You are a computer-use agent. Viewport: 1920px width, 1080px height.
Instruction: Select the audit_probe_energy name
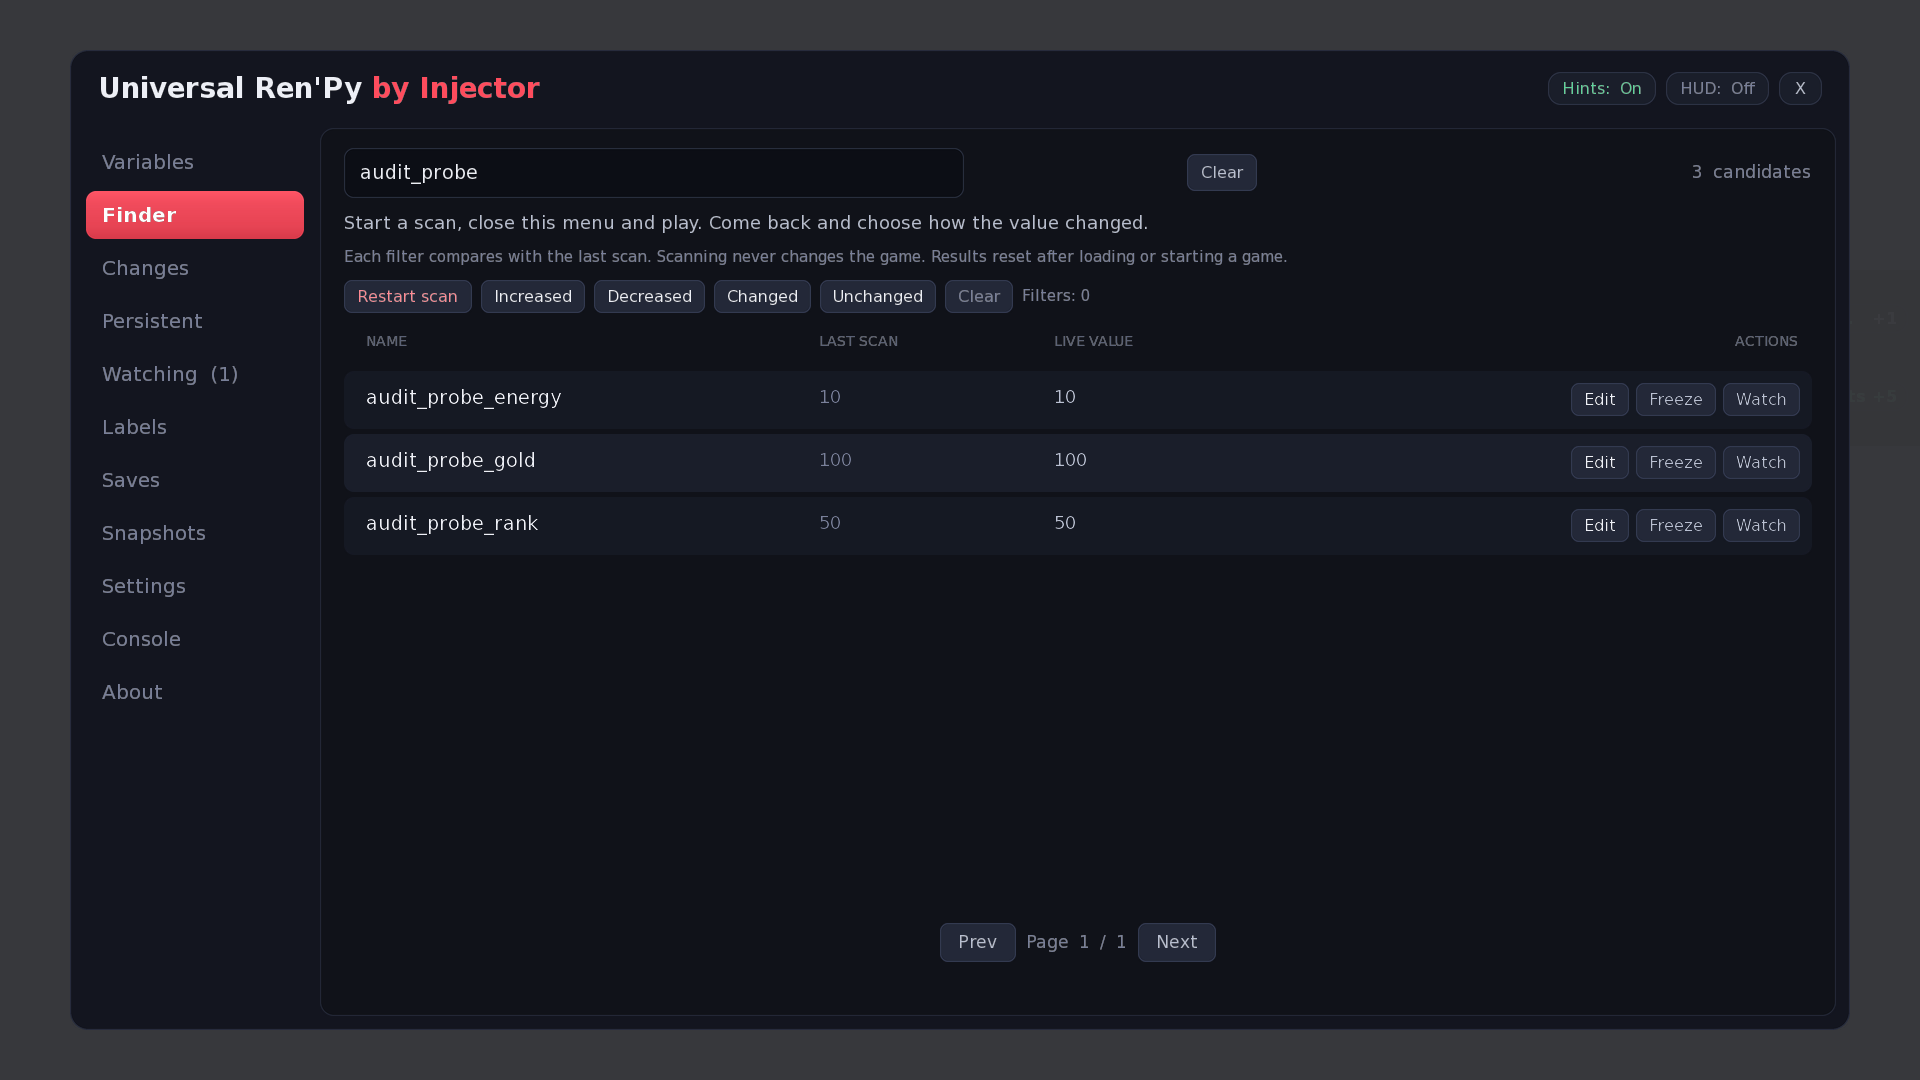tap(463, 398)
